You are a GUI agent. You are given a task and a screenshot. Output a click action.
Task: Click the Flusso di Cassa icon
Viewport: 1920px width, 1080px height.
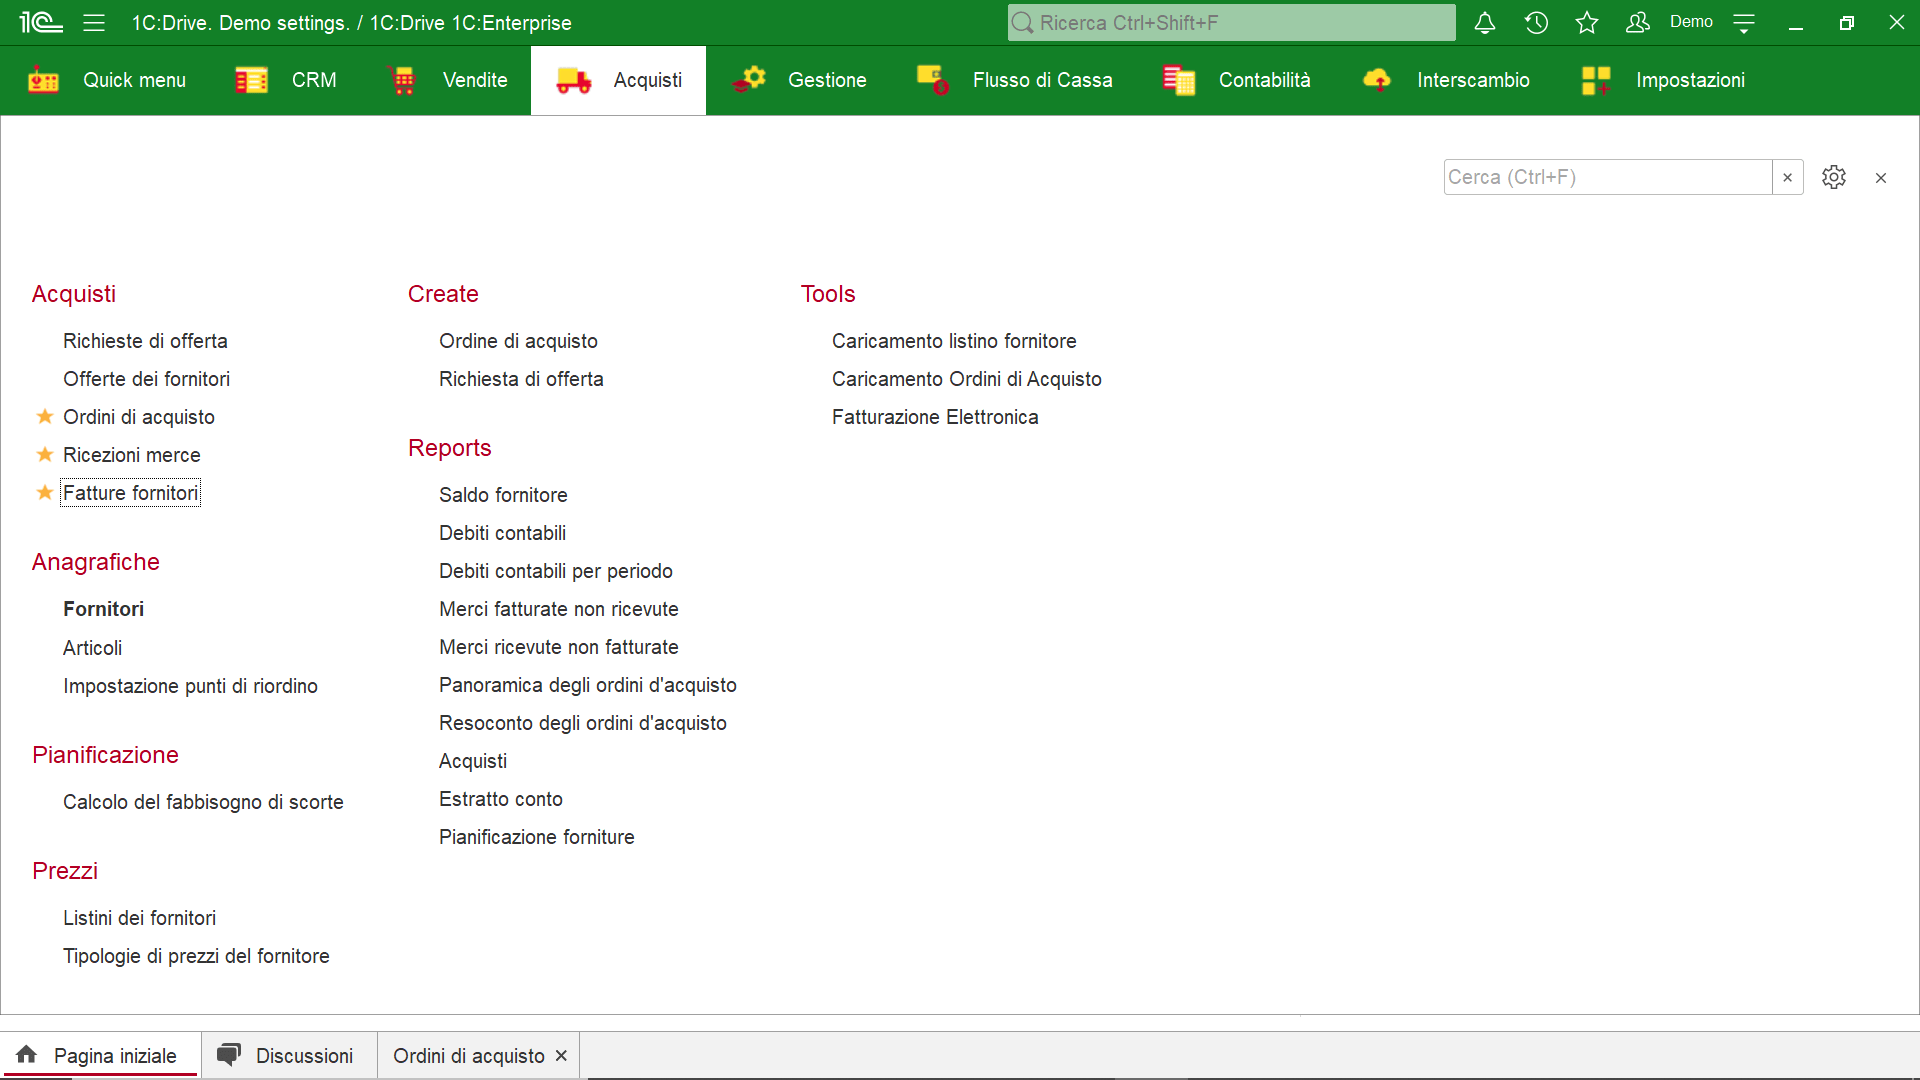point(933,80)
